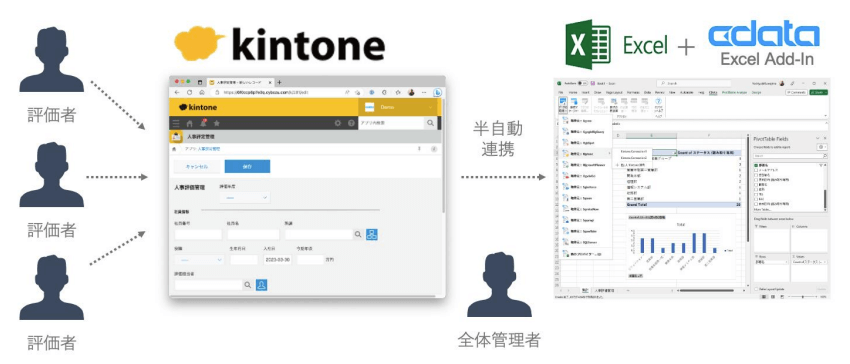This screenshot has width=850, height=364.
Task: Click the blue user picker icon
Action: [261, 285]
